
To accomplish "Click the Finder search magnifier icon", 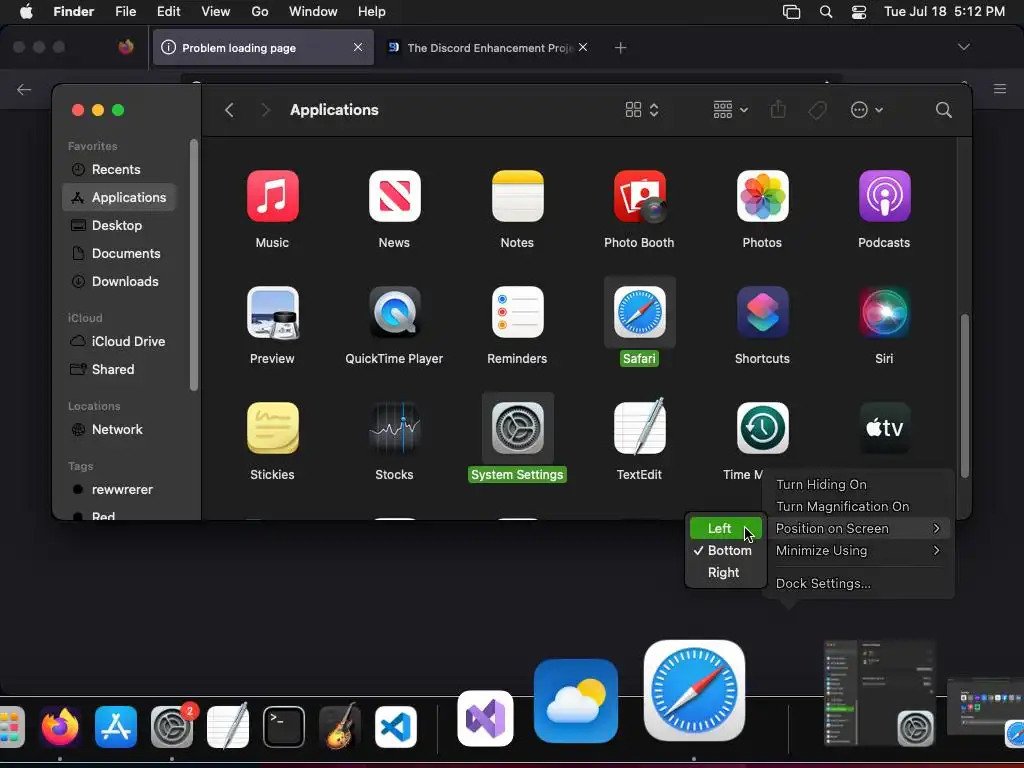I will click(x=943, y=110).
